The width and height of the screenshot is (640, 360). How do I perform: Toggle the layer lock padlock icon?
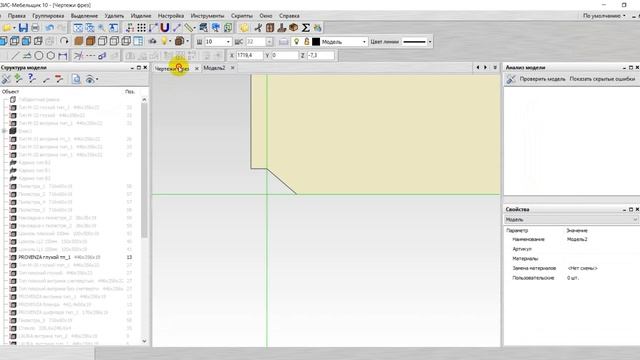[x=307, y=42]
